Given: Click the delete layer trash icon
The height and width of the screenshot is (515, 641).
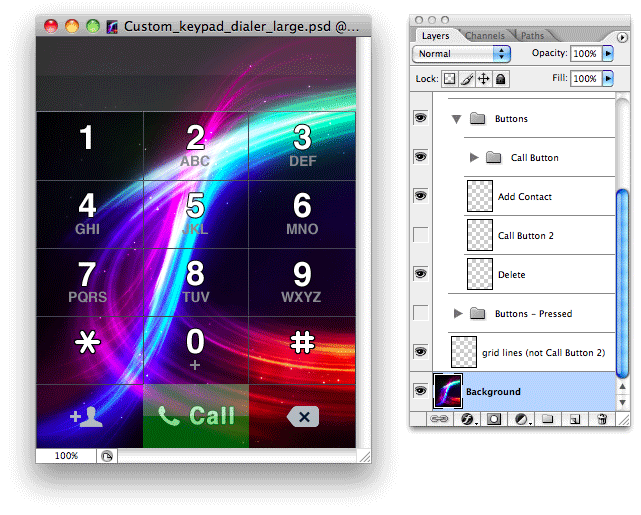Looking at the screenshot, I should 602,419.
